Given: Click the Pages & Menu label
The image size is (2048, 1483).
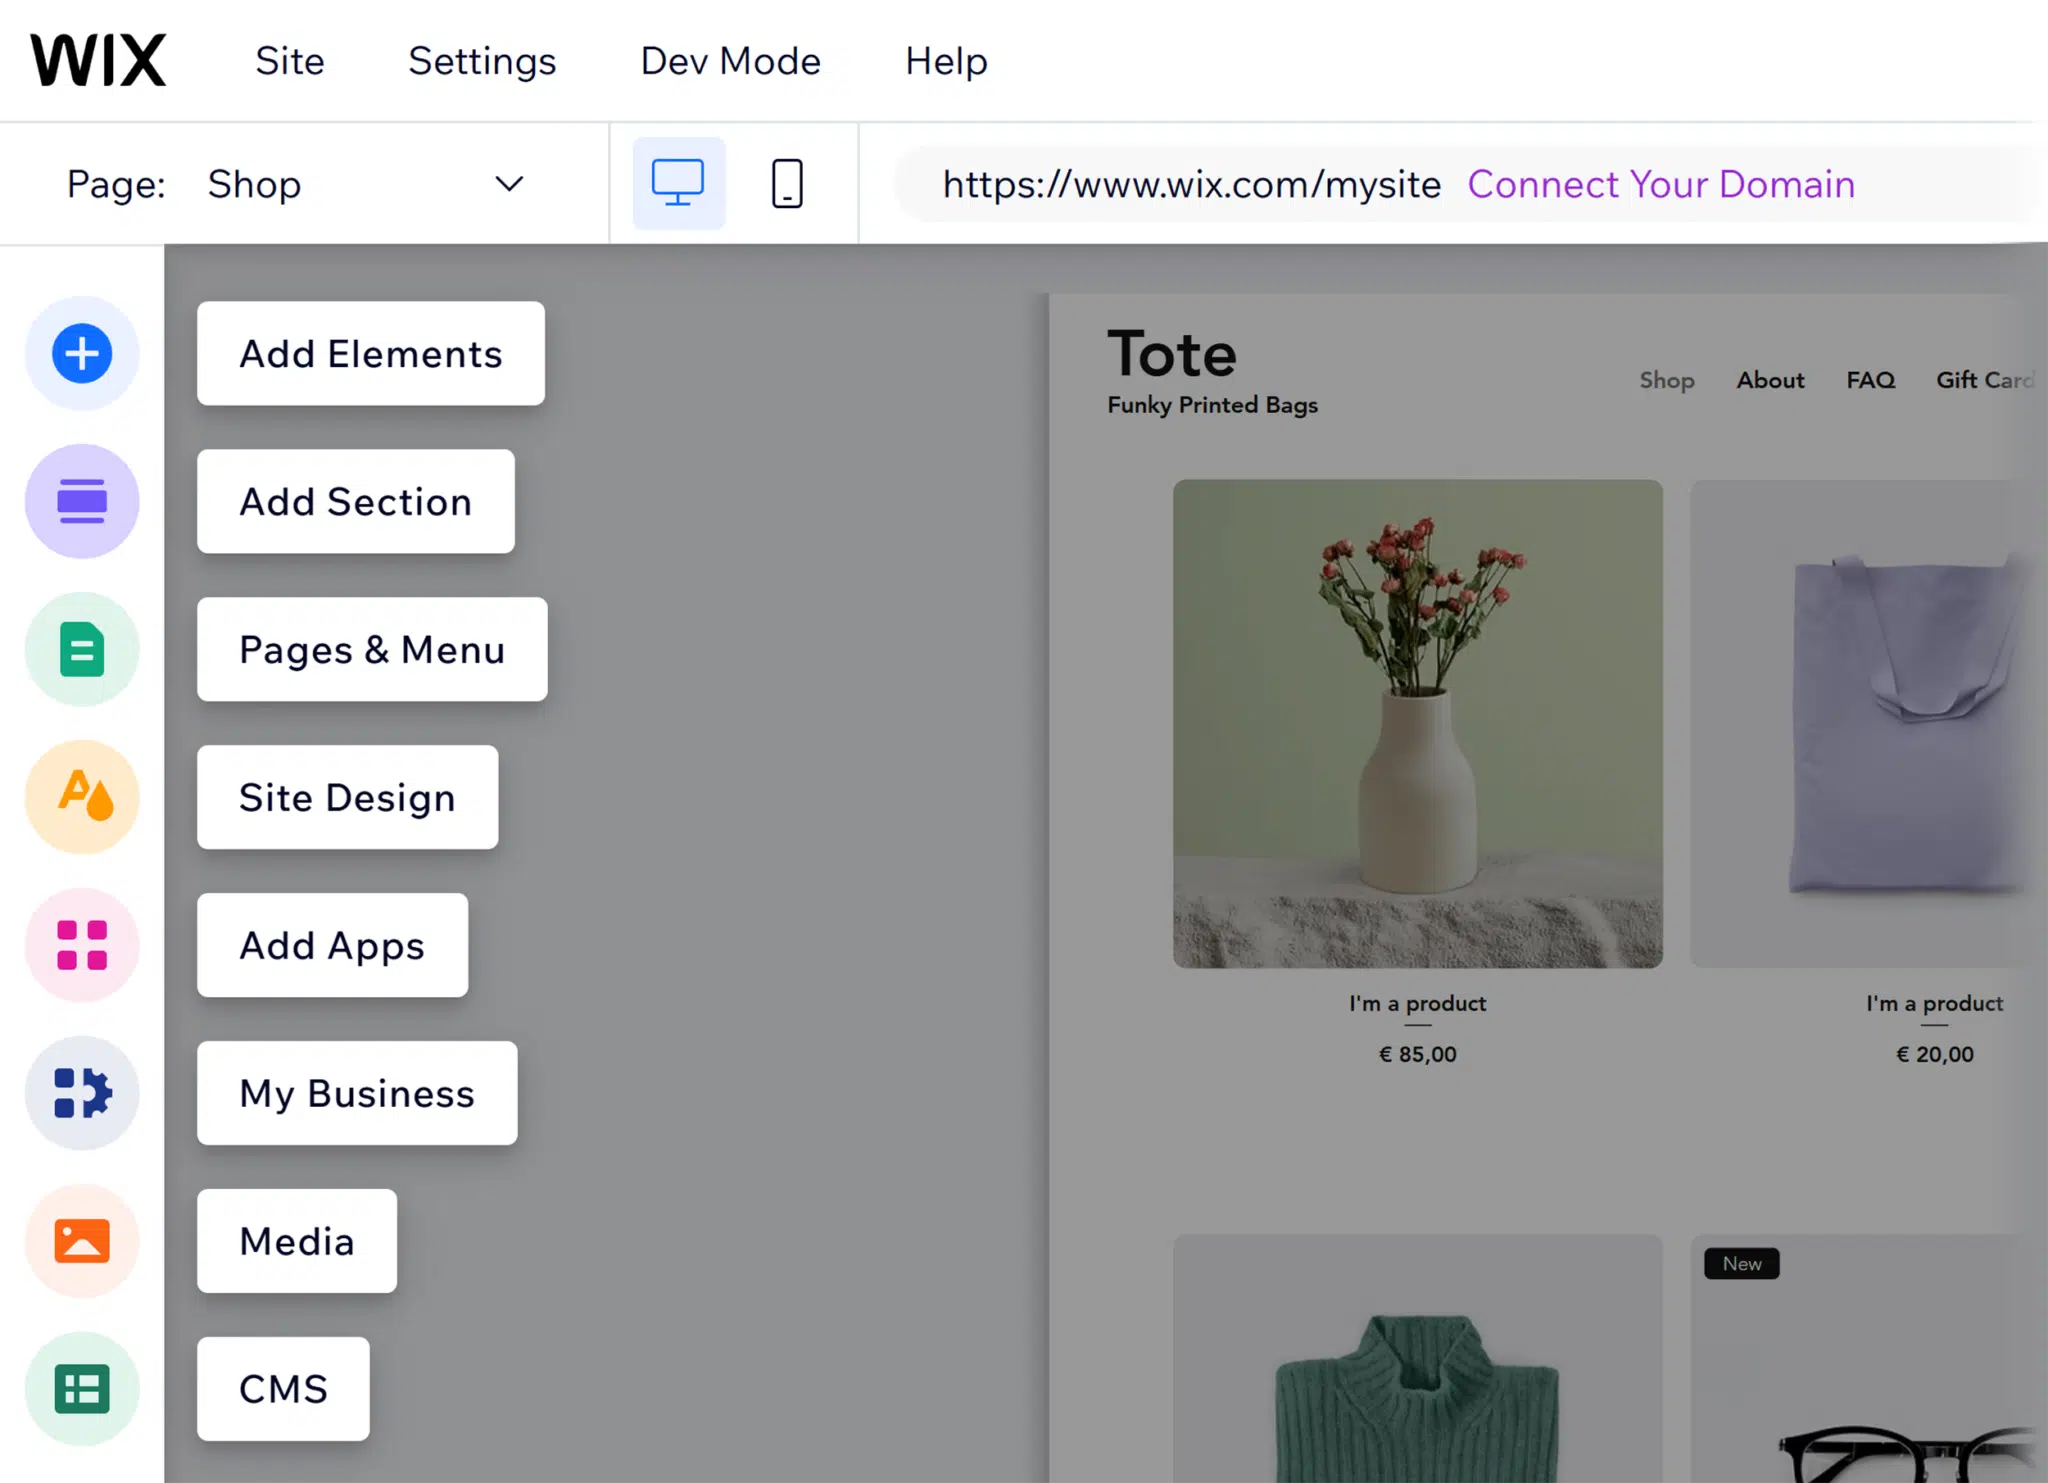Looking at the screenshot, I should [x=372, y=649].
